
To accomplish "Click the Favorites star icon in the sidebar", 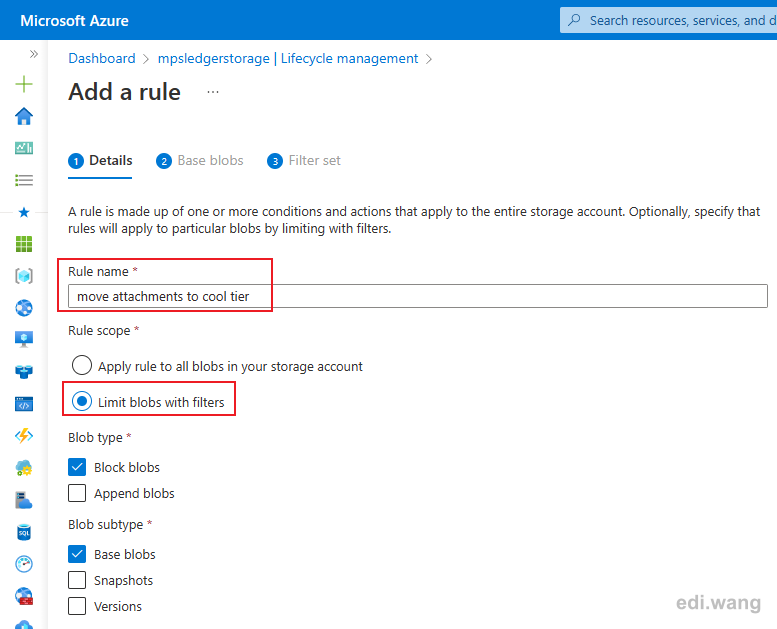I will (24, 213).
